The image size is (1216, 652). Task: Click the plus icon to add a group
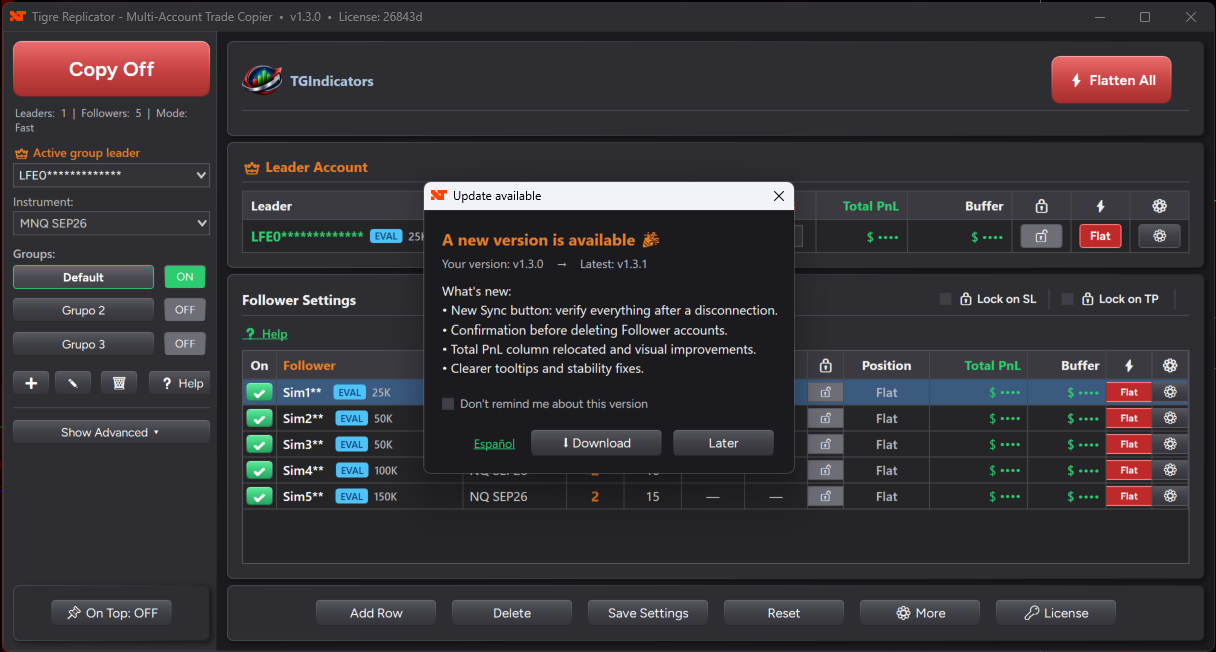(x=31, y=383)
